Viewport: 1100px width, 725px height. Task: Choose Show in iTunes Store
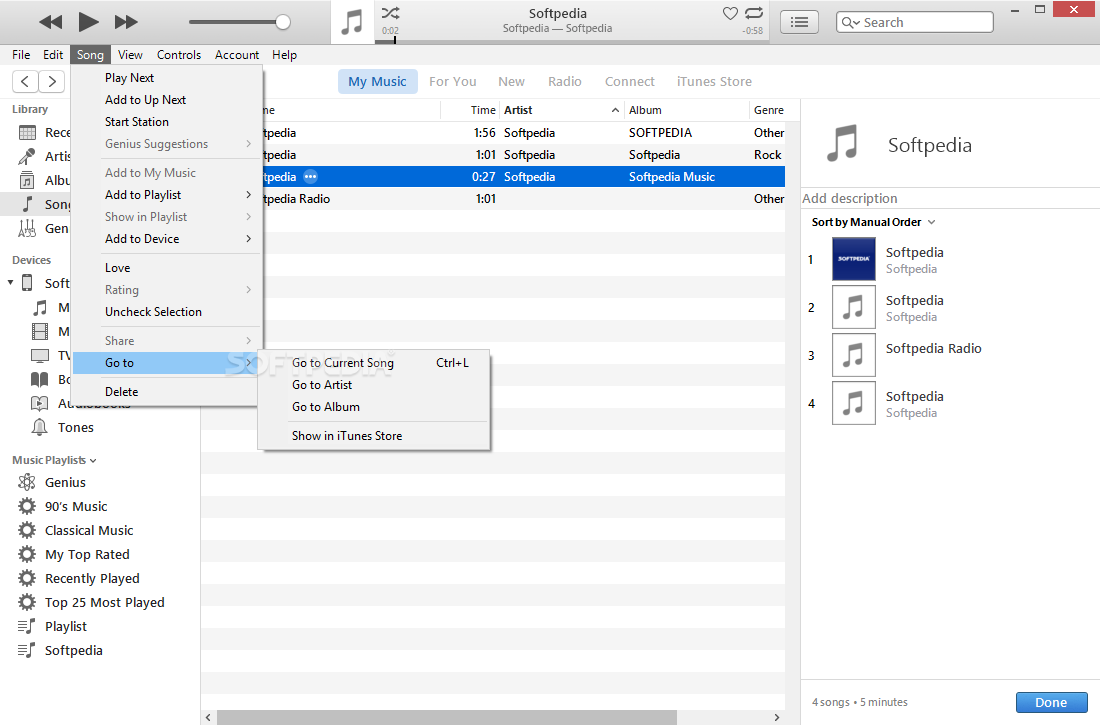click(x=375, y=436)
